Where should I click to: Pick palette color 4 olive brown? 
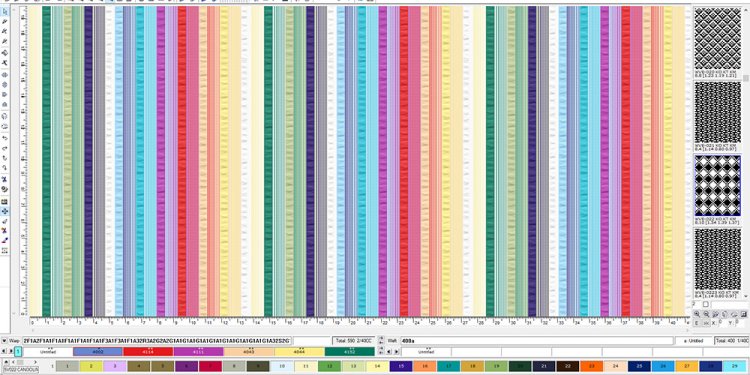139,366
